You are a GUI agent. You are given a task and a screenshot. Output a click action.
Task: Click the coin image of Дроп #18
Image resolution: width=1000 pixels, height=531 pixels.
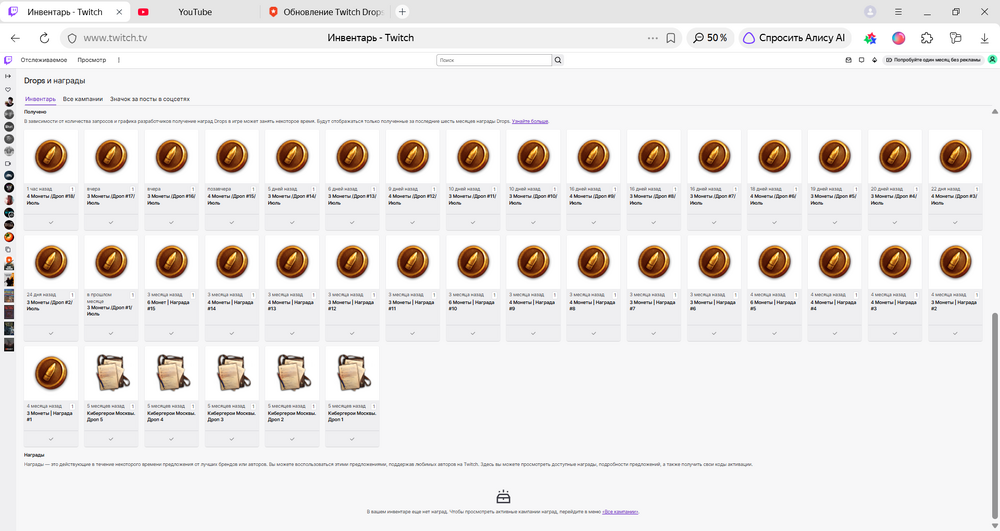coord(51,157)
